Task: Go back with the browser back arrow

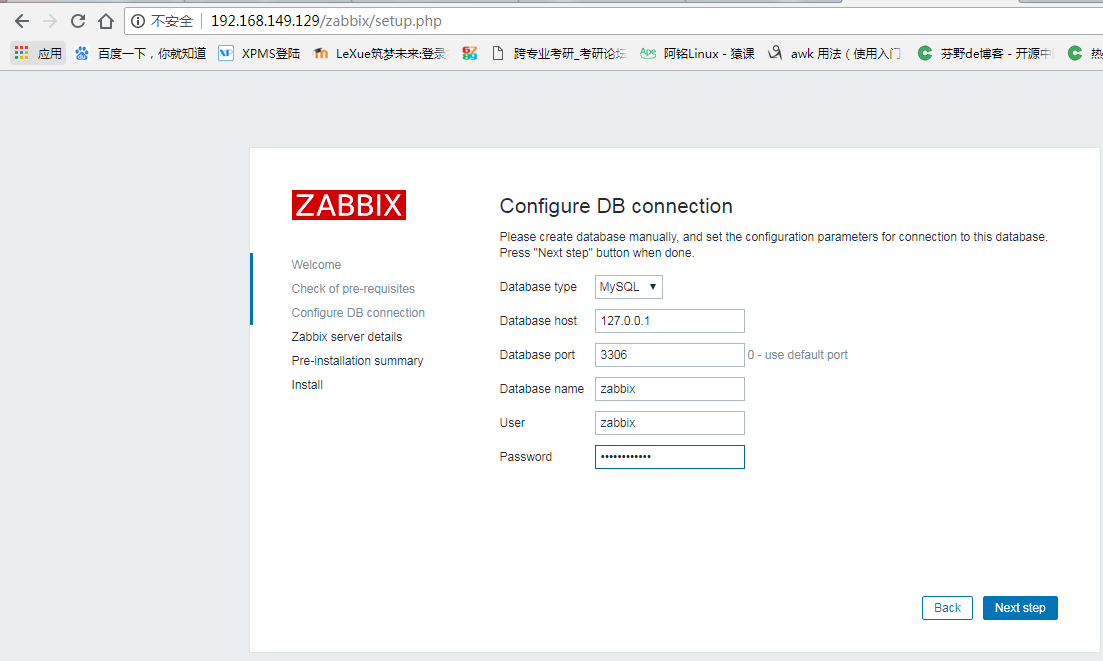Action: click(22, 21)
